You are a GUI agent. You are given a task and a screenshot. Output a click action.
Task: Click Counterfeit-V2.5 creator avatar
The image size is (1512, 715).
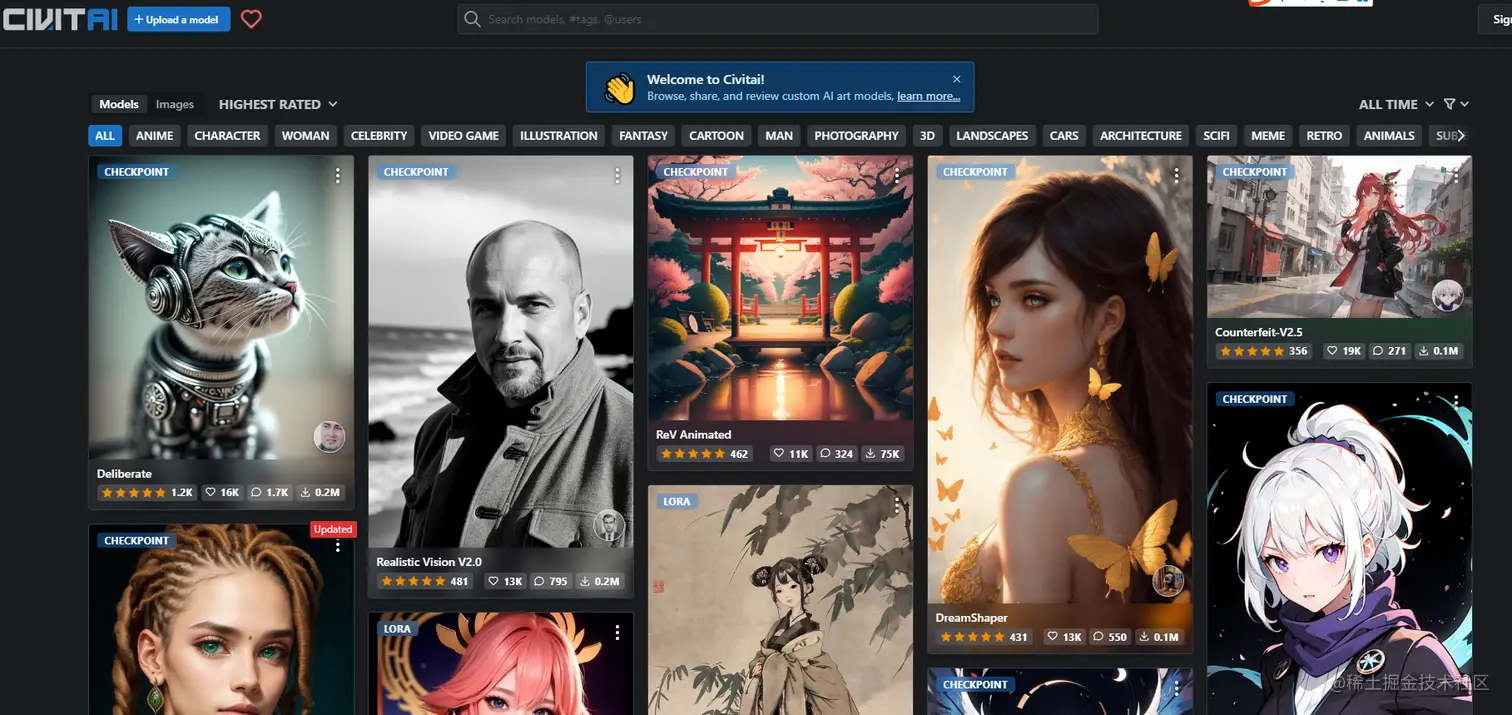click(1448, 295)
